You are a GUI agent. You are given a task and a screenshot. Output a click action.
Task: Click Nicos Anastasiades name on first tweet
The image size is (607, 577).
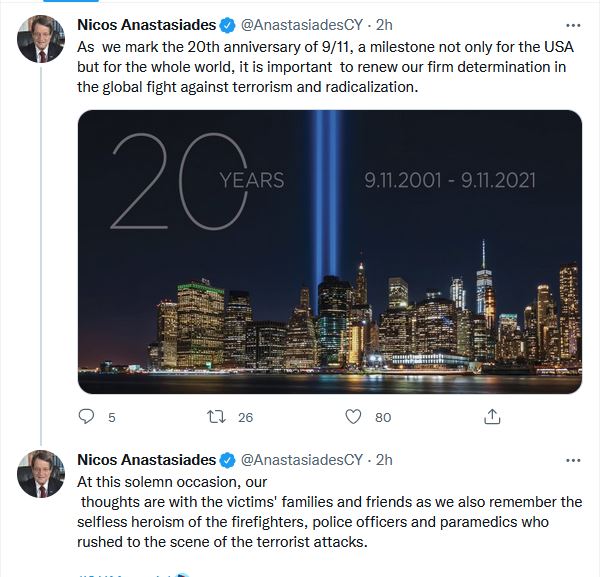[x=147, y=25]
